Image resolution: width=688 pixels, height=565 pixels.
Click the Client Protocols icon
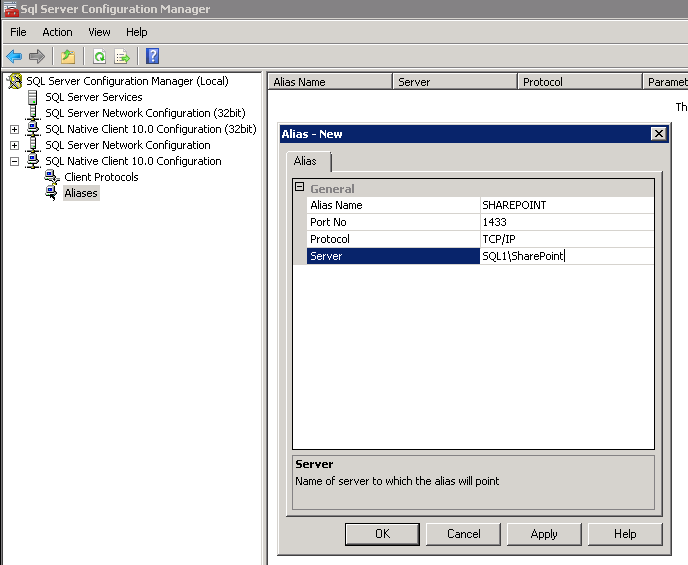click(x=52, y=177)
